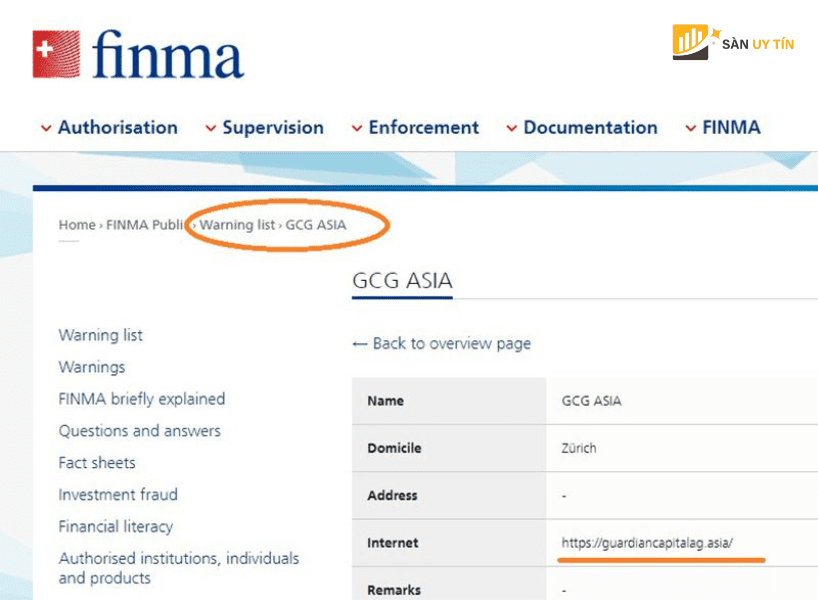Open Investment fraud sidebar link
The width and height of the screenshot is (818, 600).
(118, 495)
